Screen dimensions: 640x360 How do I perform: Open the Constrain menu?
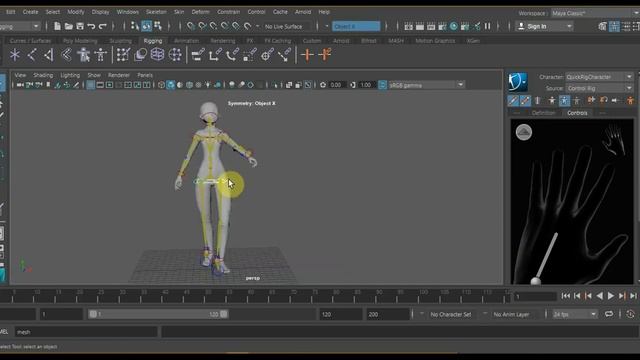[229, 12]
